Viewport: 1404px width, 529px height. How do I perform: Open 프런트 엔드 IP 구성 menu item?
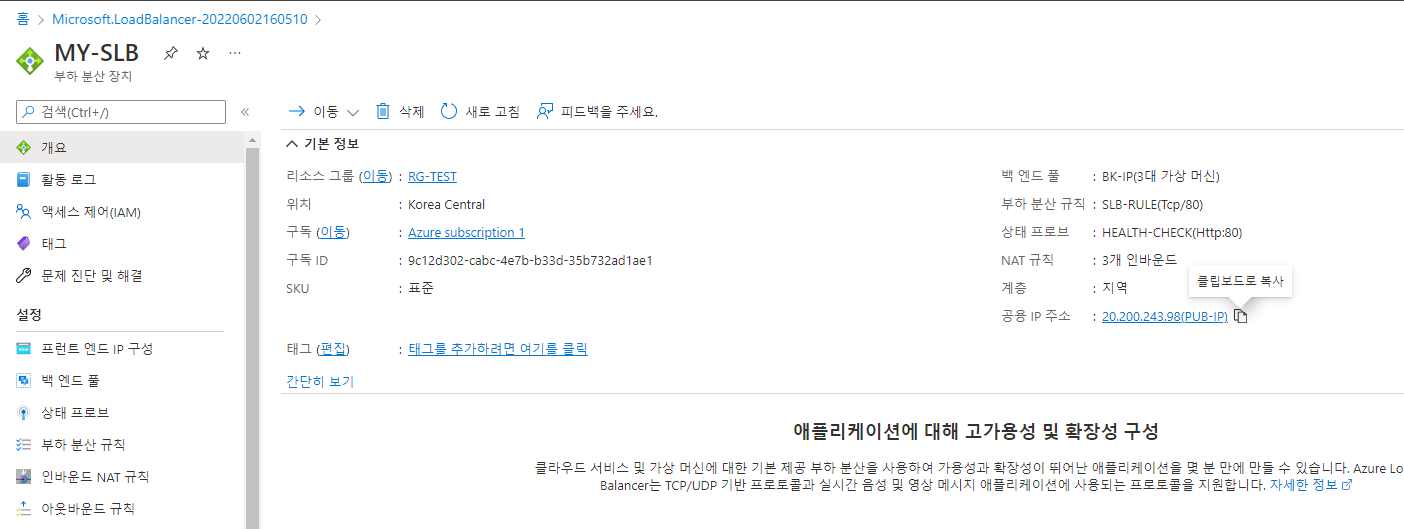click(122, 348)
